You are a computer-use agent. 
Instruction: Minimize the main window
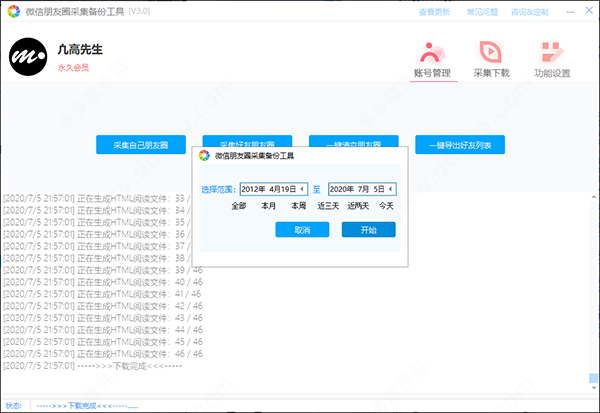pyautogui.click(x=570, y=12)
